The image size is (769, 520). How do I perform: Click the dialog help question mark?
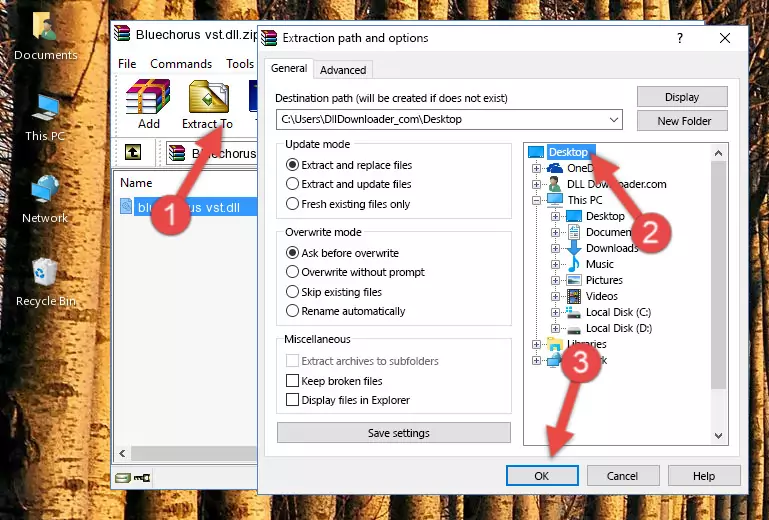pos(680,38)
